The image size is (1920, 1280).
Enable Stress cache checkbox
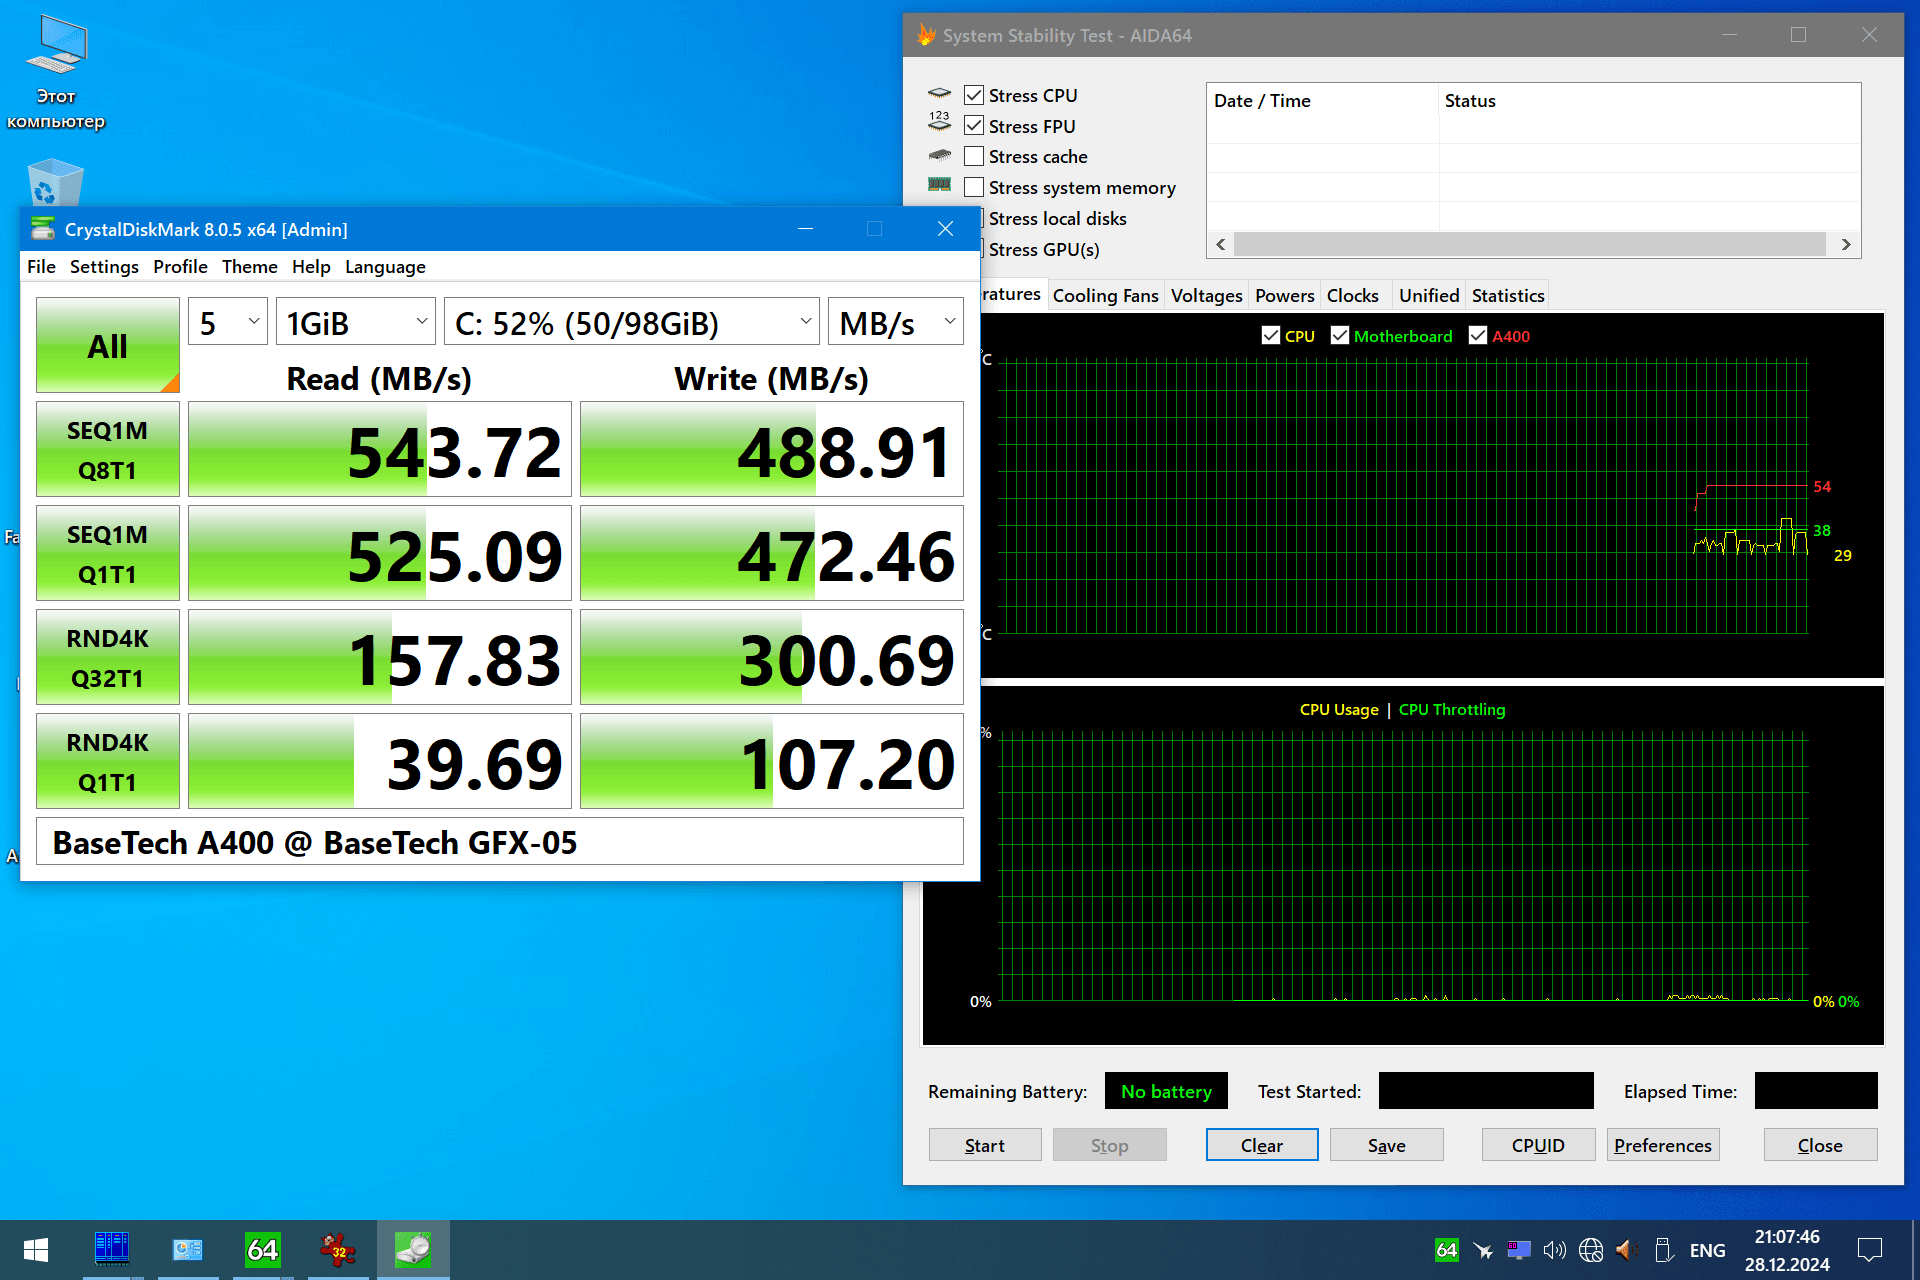pos(974,156)
